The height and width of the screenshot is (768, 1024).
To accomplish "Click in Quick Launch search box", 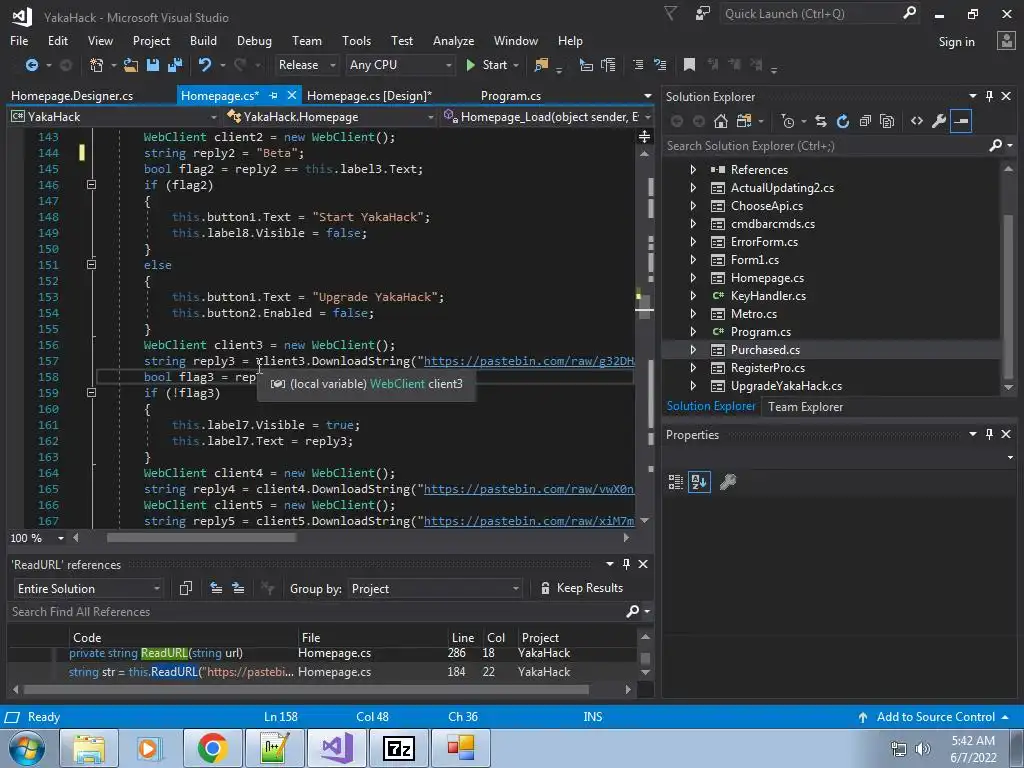I will point(810,14).
